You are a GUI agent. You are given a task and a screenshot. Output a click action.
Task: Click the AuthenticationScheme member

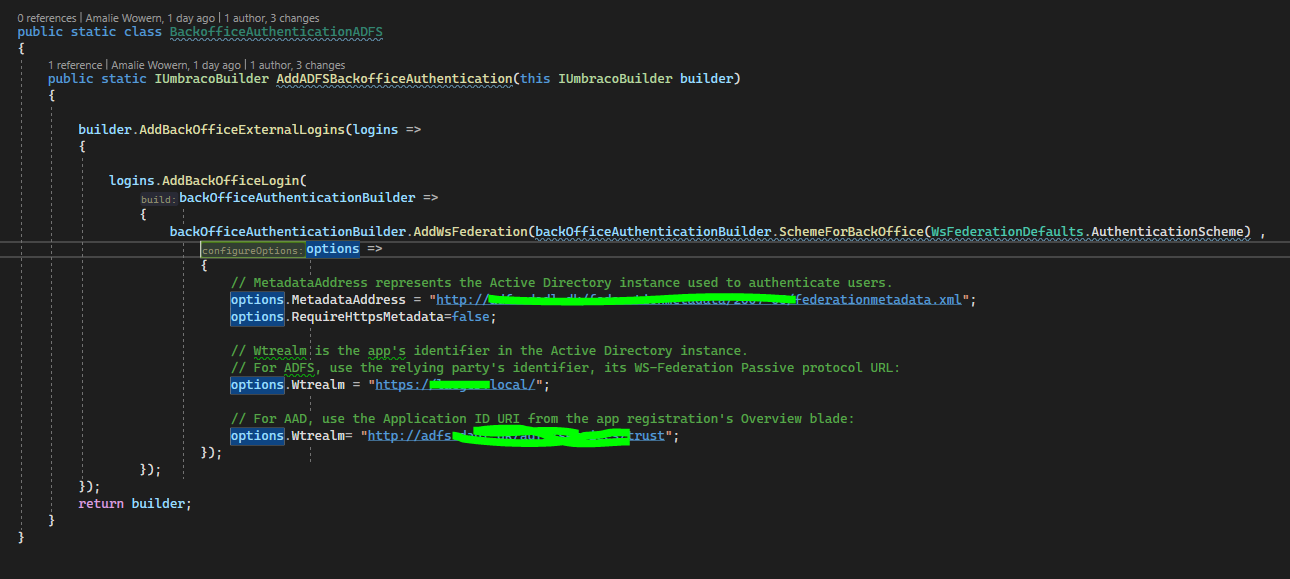[x=1170, y=232]
